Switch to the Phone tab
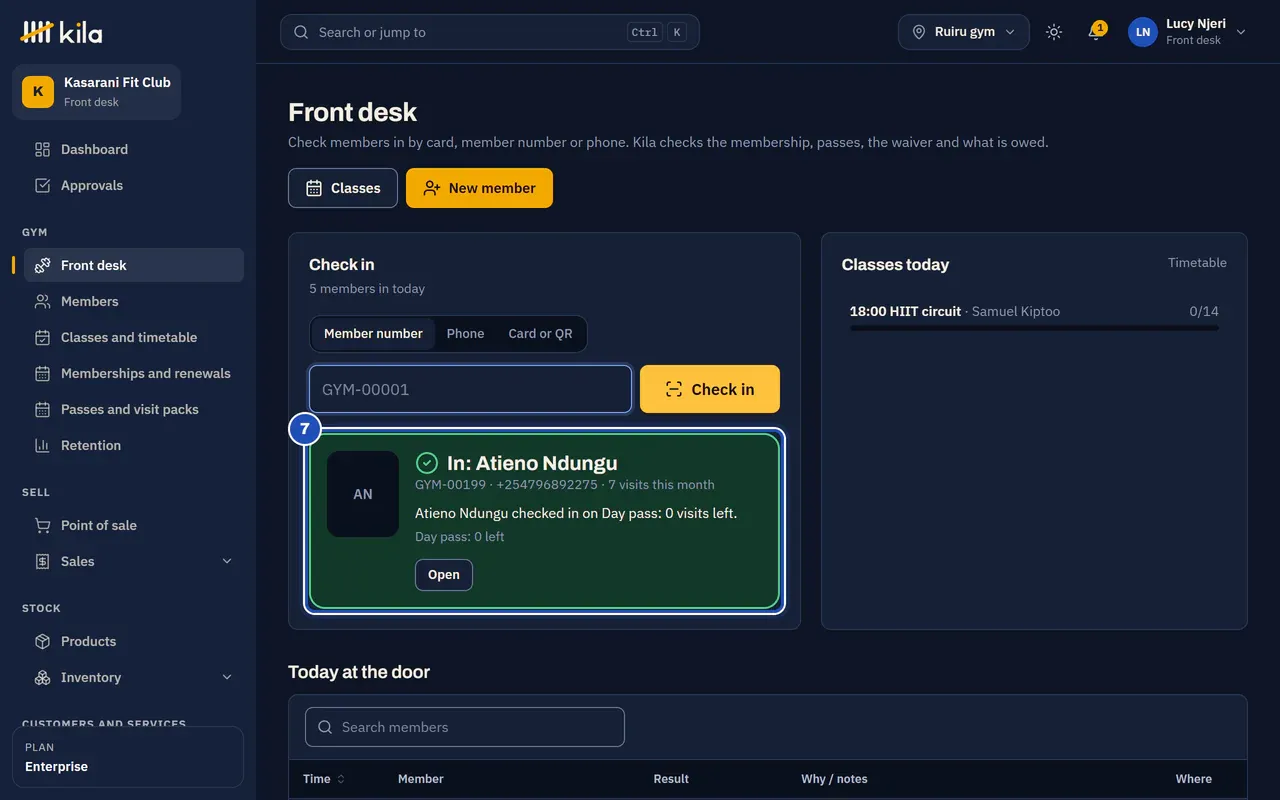 (x=465, y=334)
